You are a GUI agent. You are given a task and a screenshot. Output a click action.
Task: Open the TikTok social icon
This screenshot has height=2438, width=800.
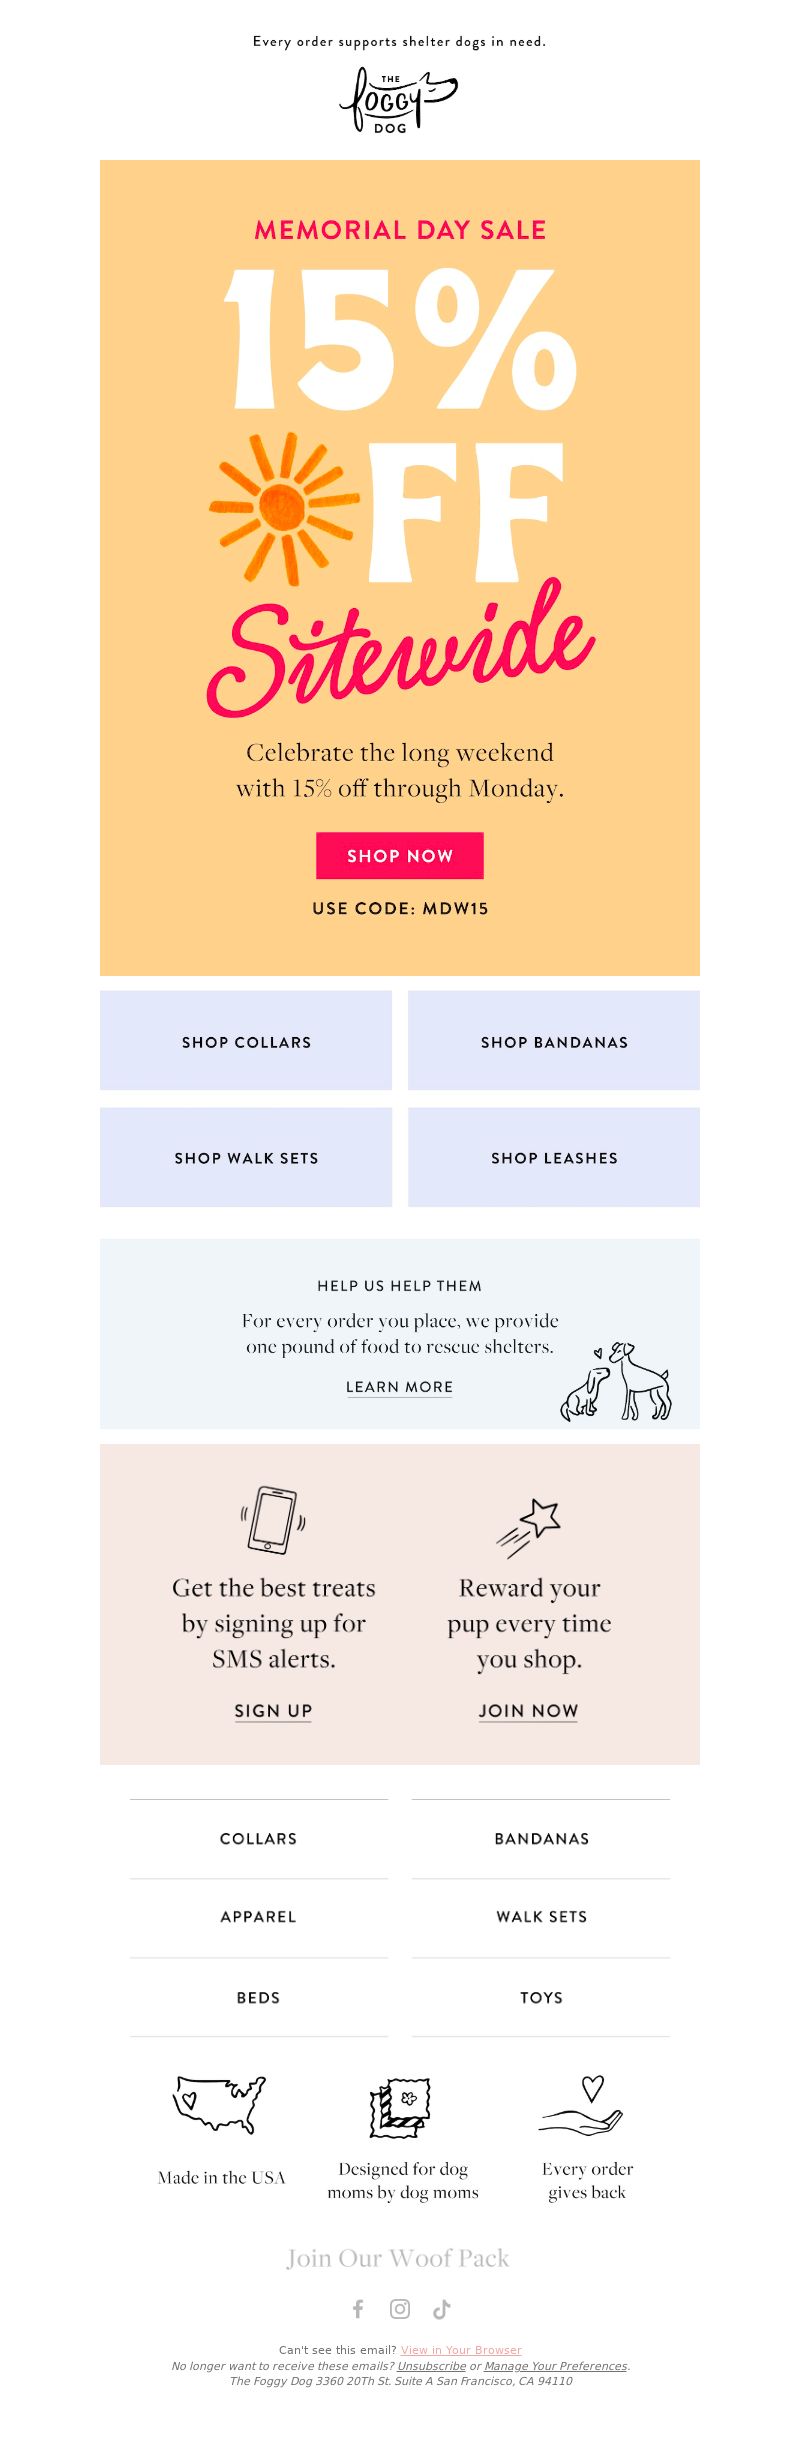click(441, 2308)
